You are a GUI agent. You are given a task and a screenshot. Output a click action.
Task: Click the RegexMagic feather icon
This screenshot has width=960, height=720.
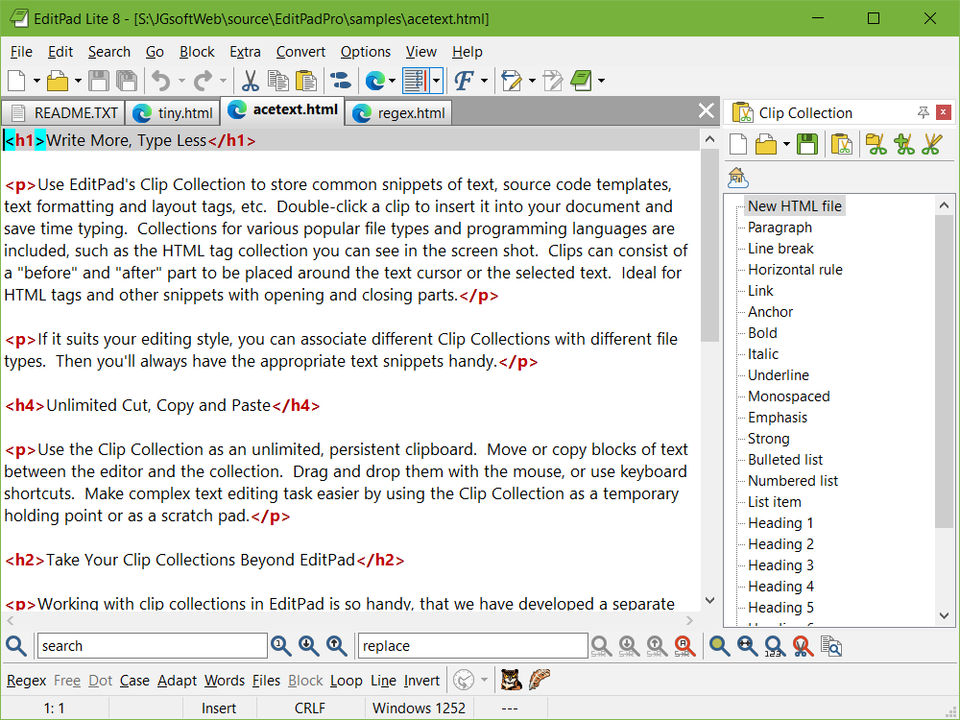(539, 680)
